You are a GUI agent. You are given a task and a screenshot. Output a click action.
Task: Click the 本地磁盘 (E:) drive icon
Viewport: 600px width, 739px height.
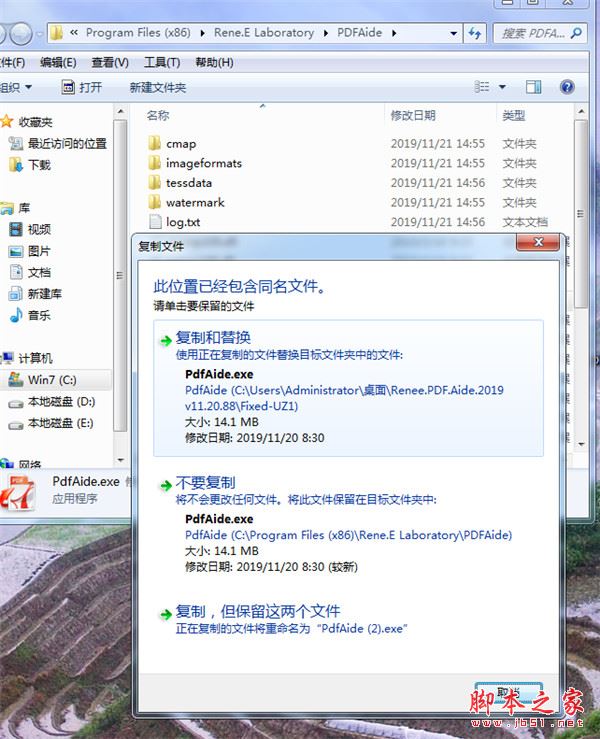point(16,424)
